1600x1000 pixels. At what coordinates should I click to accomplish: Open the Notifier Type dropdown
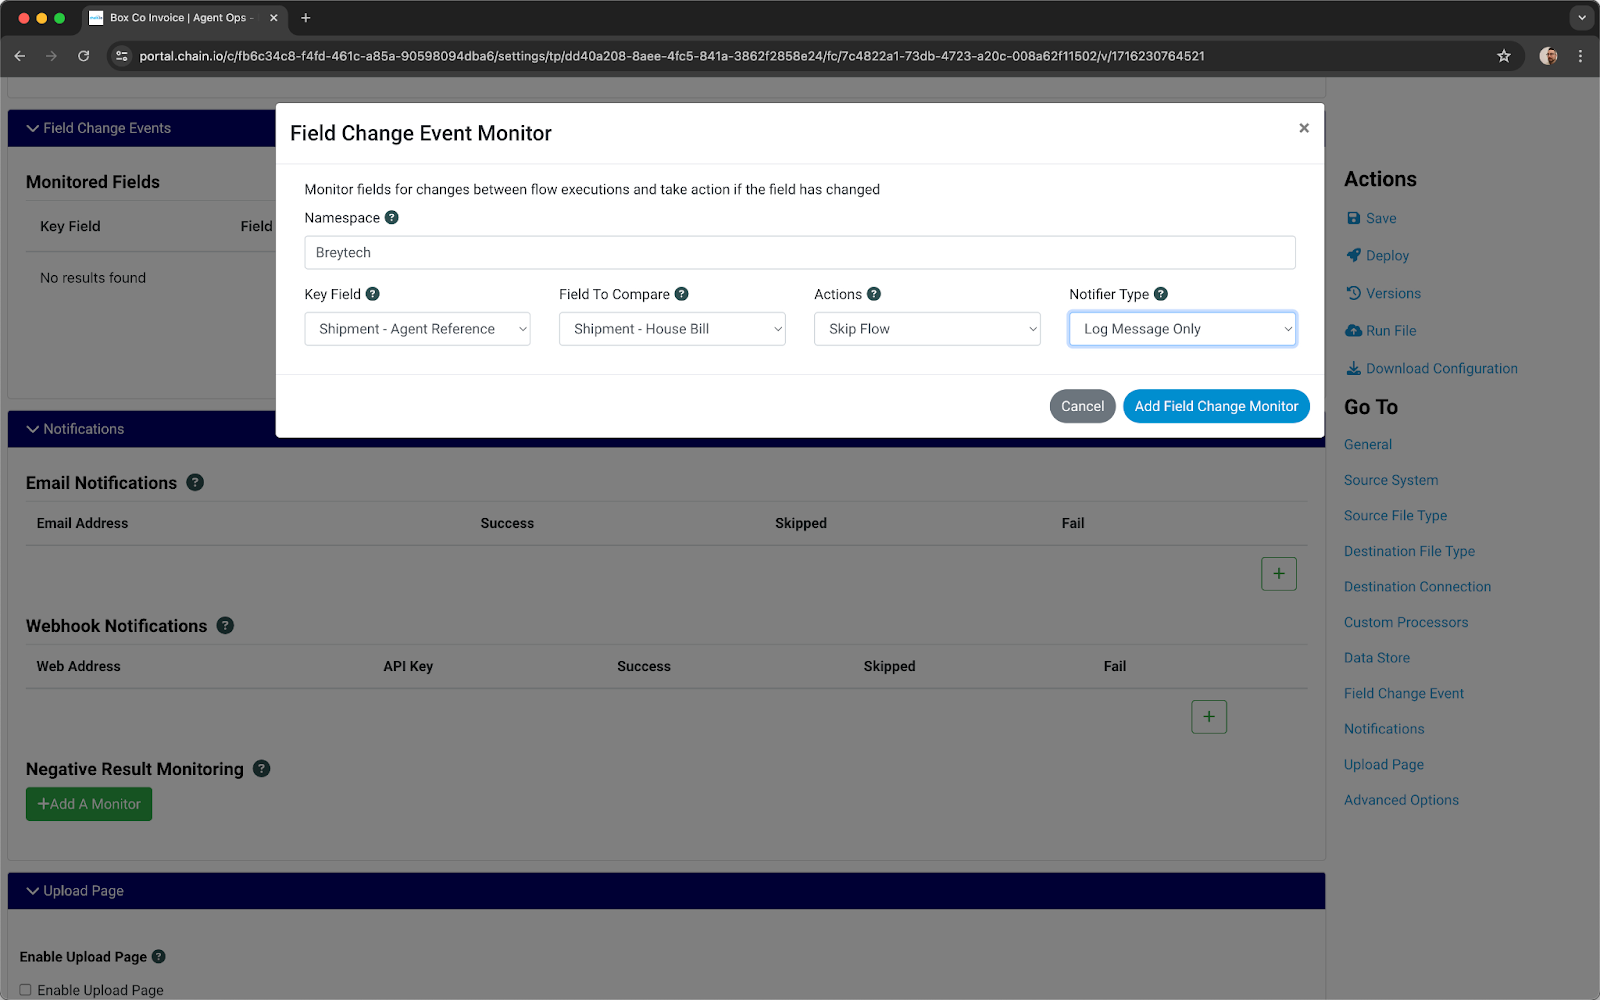[1182, 329]
